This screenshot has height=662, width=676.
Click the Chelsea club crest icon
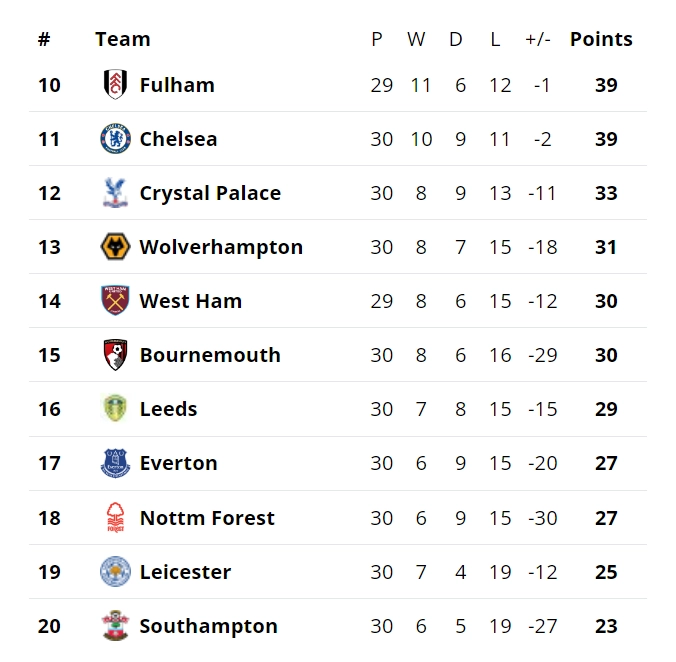tap(115, 139)
